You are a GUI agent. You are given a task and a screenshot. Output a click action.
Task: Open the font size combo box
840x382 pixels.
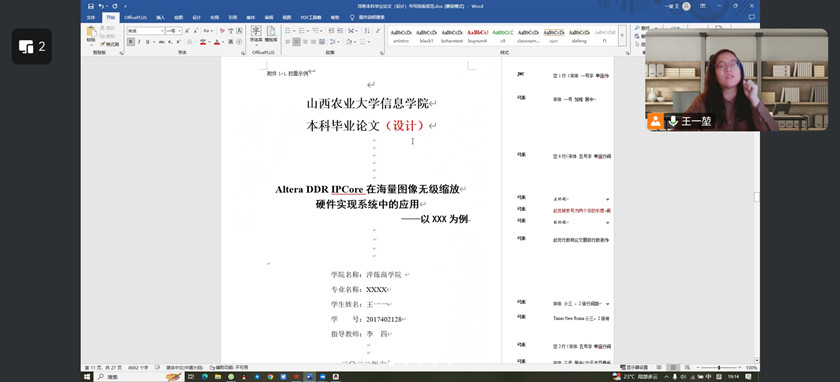[x=174, y=31]
